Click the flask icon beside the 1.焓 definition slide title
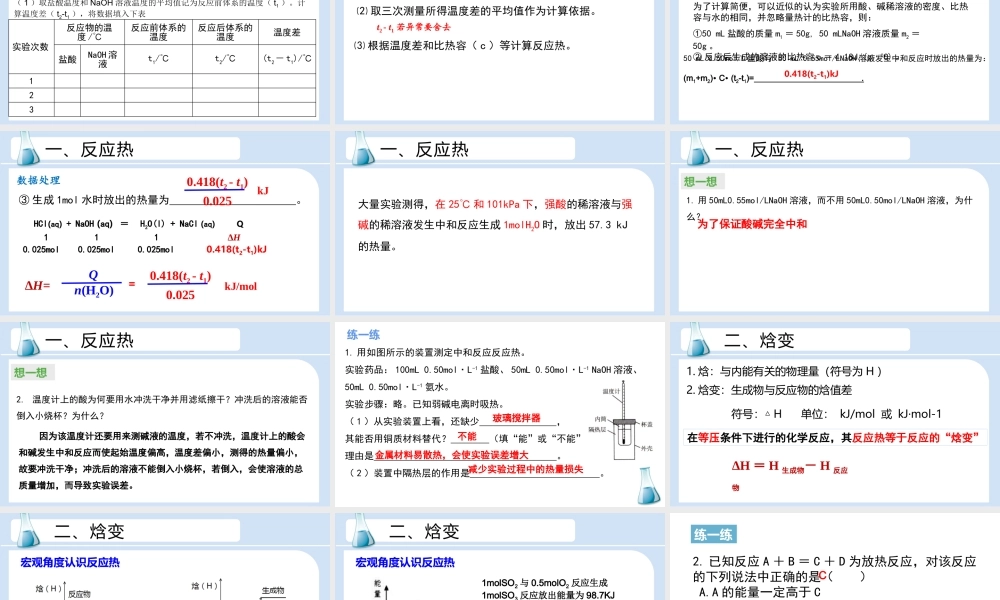Viewport: 1000px width, 600px height. coord(697,339)
